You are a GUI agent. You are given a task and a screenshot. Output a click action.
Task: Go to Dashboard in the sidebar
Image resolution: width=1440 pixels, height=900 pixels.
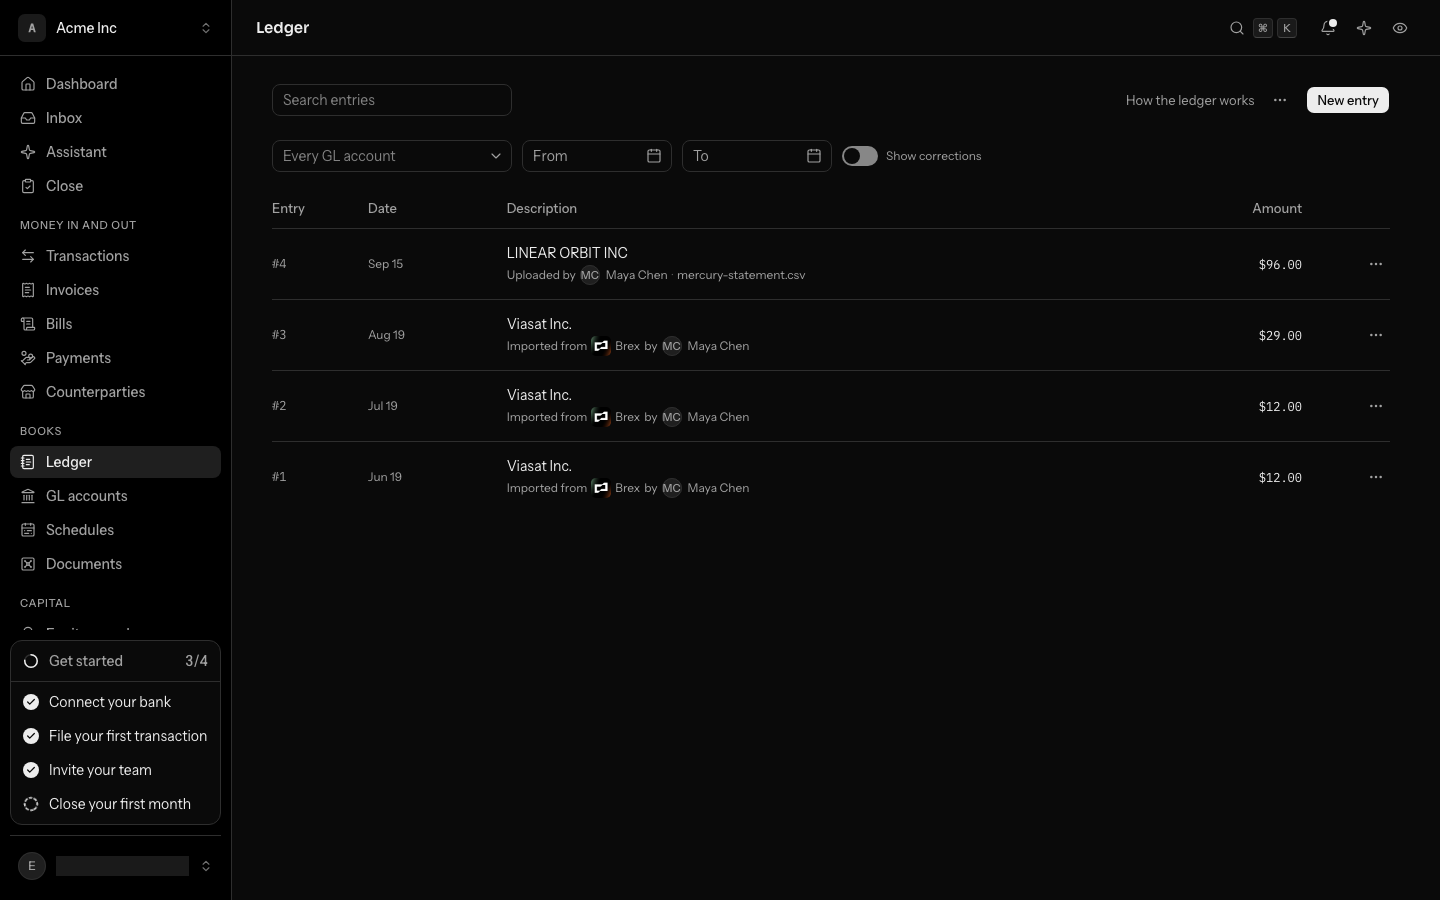115,84
